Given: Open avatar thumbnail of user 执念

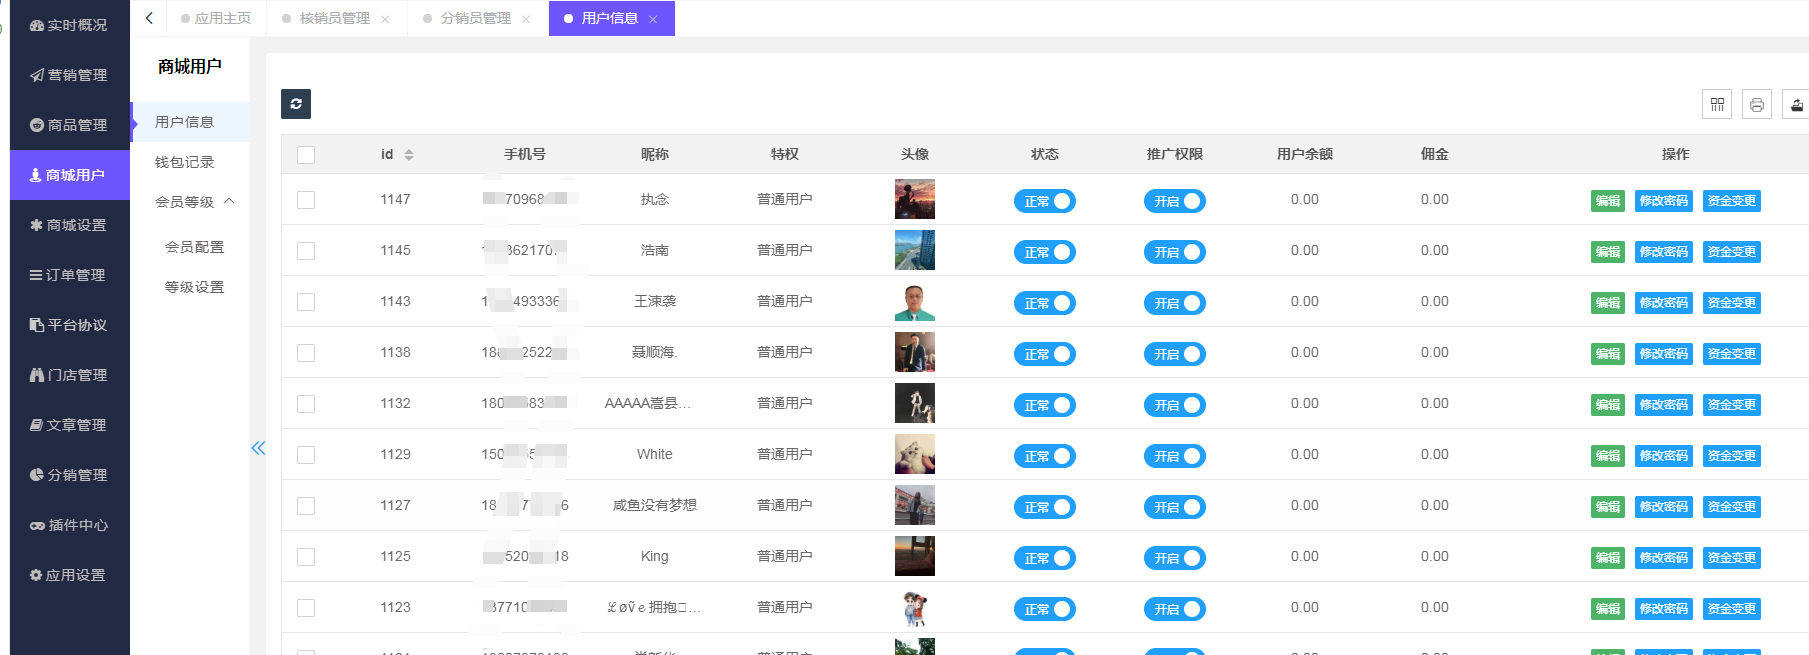Looking at the screenshot, I should tap(915, 199).
